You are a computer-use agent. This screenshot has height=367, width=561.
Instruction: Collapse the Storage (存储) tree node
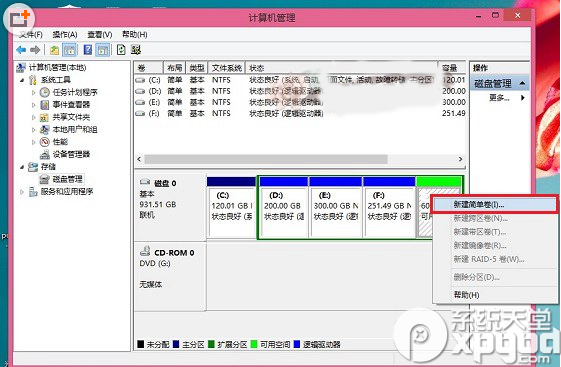22,167
